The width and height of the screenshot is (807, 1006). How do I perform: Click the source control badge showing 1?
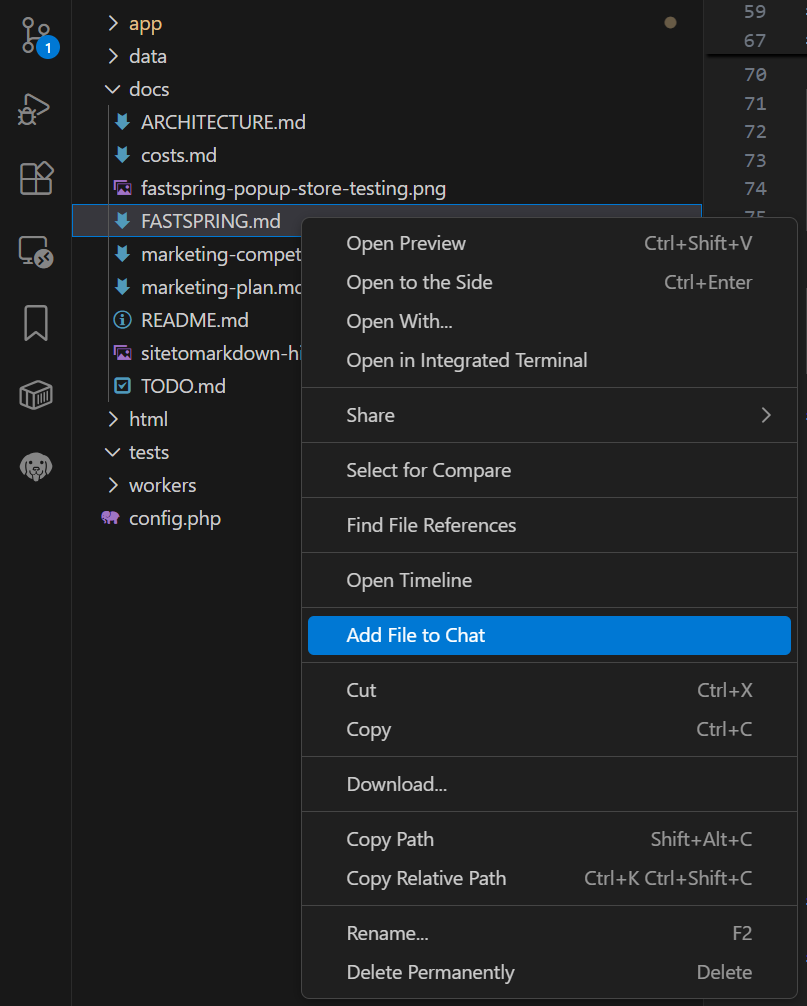48,47
